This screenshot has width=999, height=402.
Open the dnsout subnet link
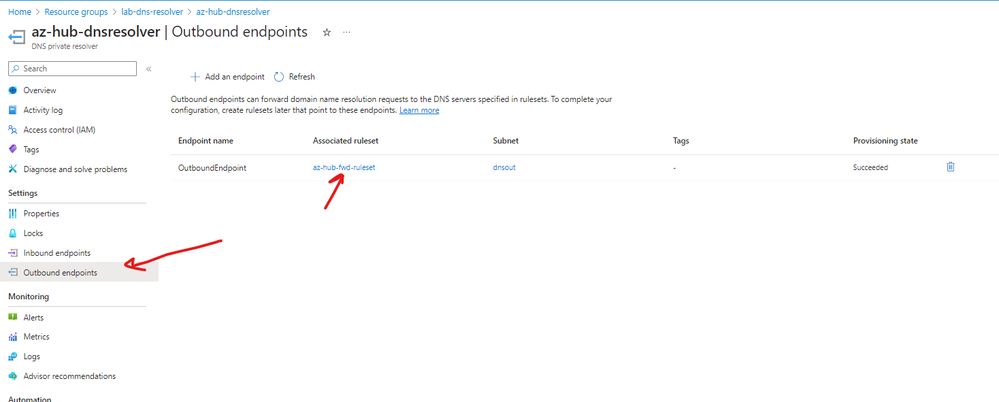(x=504, y=168)
